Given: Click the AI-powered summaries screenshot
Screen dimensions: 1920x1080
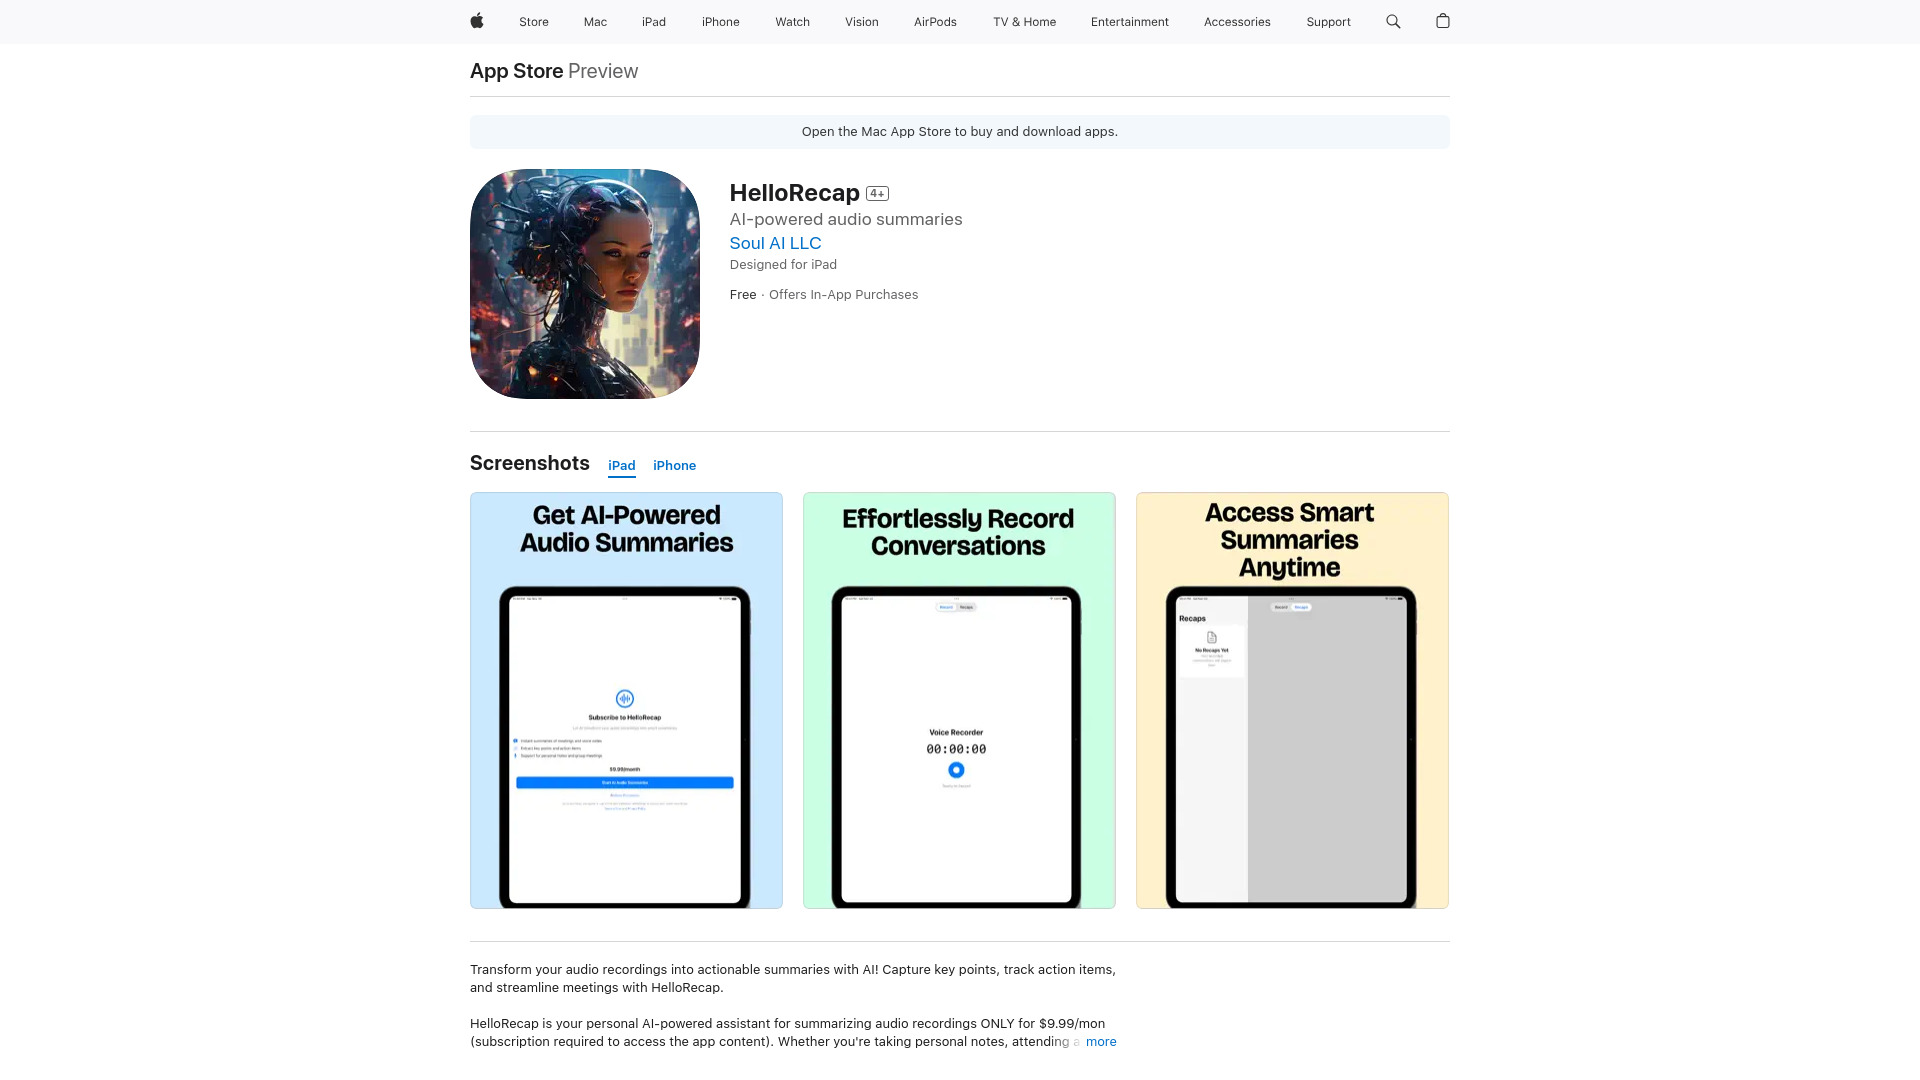Looking at the screenshot, I should pos(626,700).
